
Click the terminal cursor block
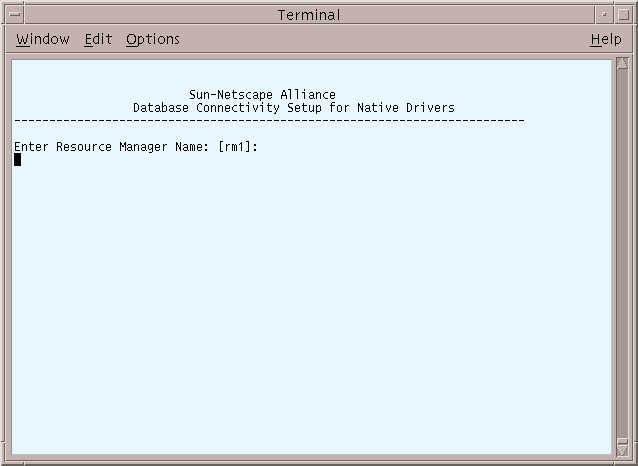(x=17, y=160)
